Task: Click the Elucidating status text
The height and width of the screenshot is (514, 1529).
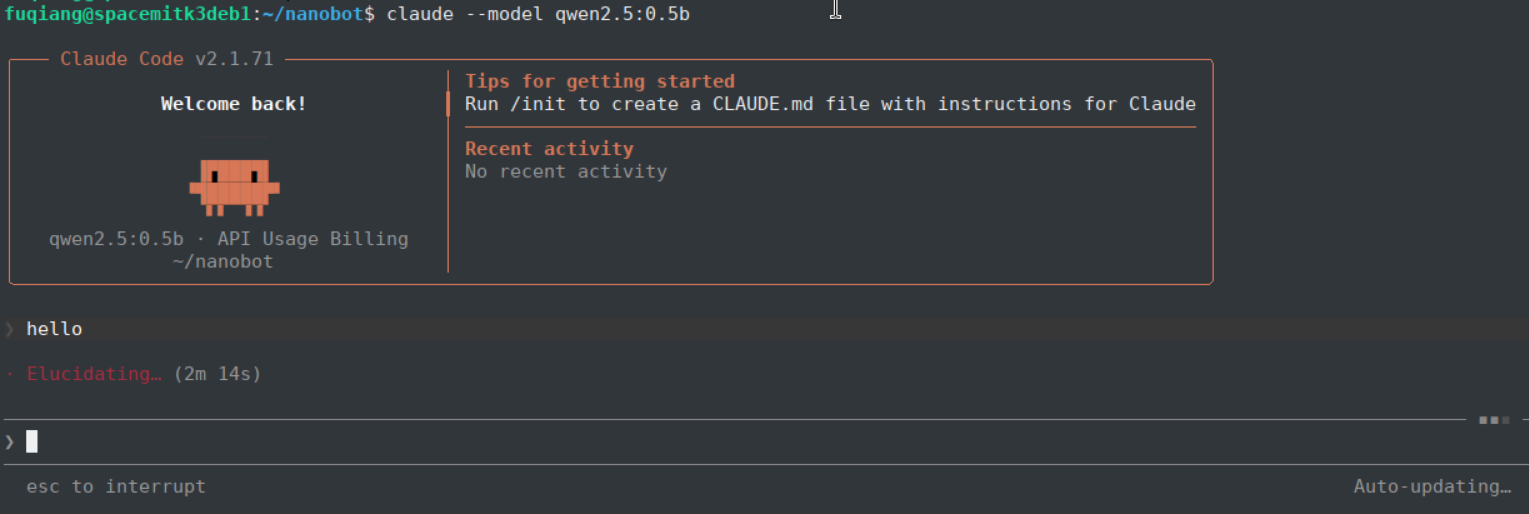Action: pos(94,374)
